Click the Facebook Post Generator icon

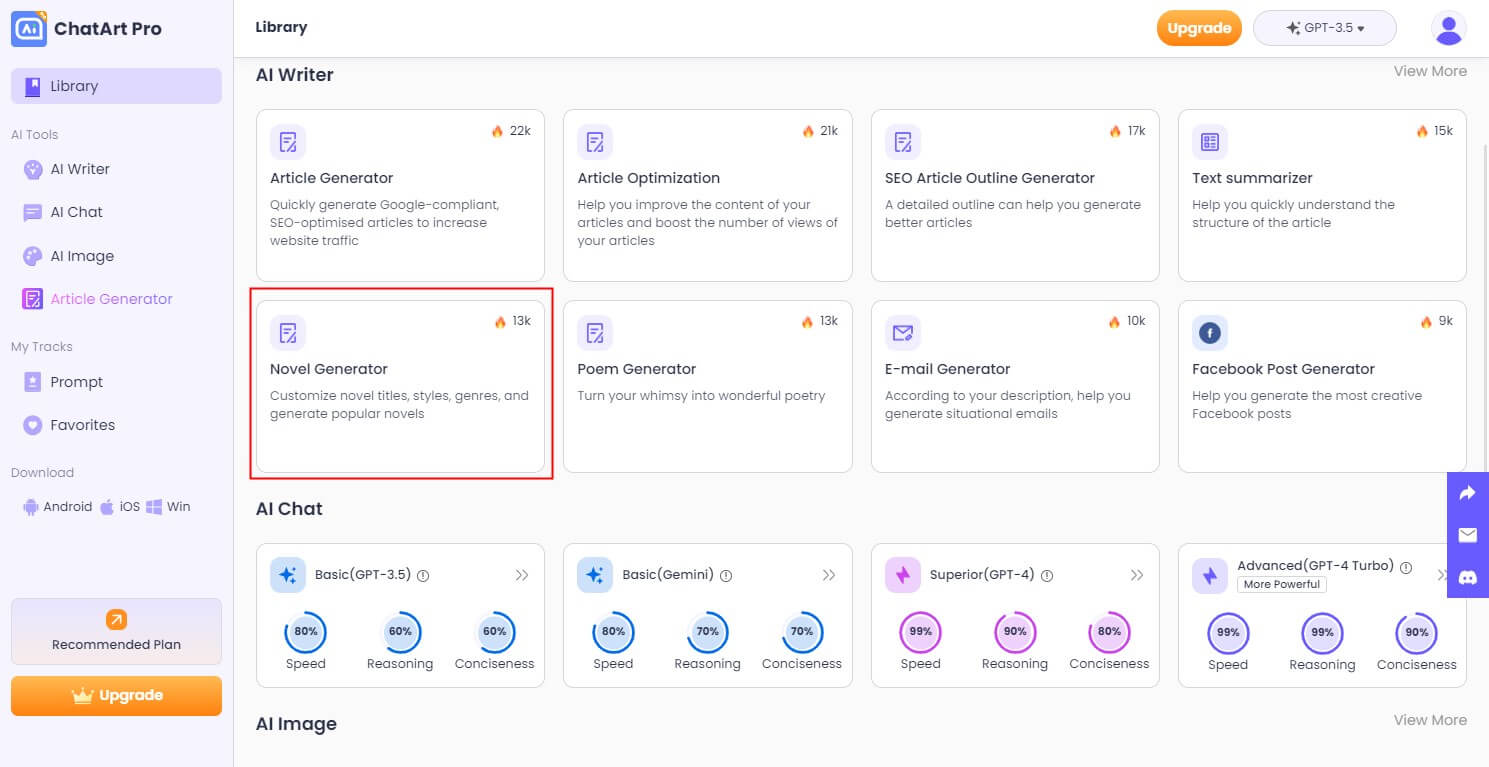(1210, 333)
